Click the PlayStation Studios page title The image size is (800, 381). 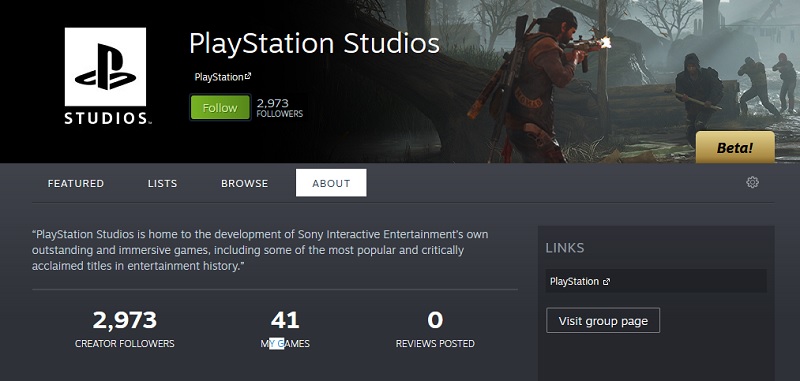coord(314,44)
